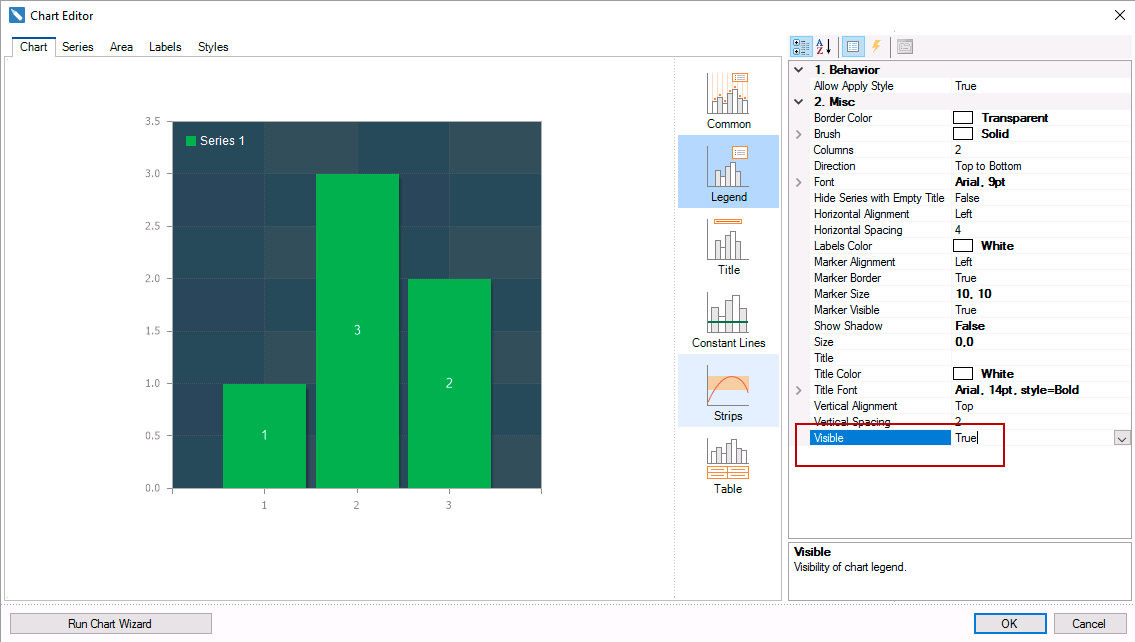The height and width of the screenshot is (642, 1135).
Task: Confirm with the OK button
Action: coord(1010,624)
